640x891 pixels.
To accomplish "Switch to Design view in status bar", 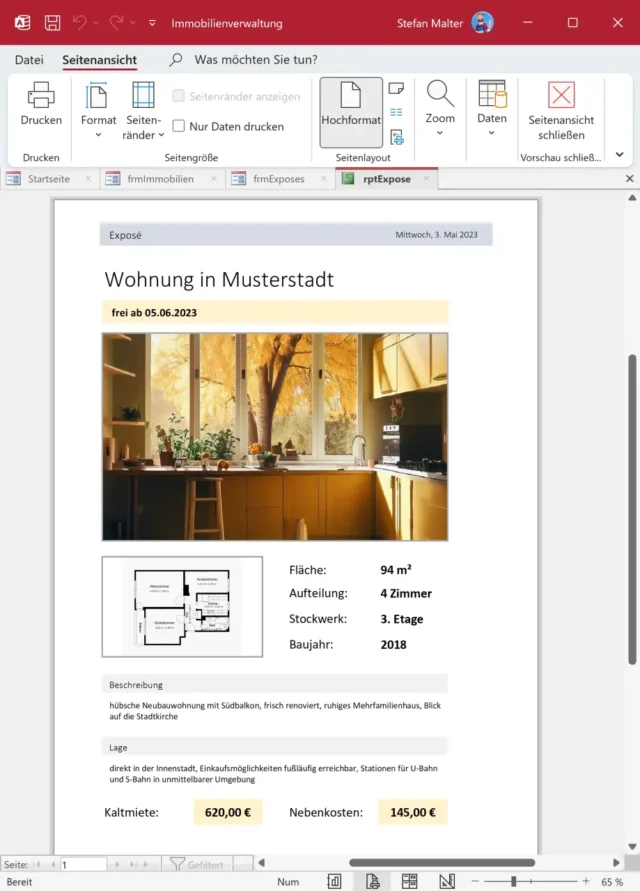I will coord(446,881).
